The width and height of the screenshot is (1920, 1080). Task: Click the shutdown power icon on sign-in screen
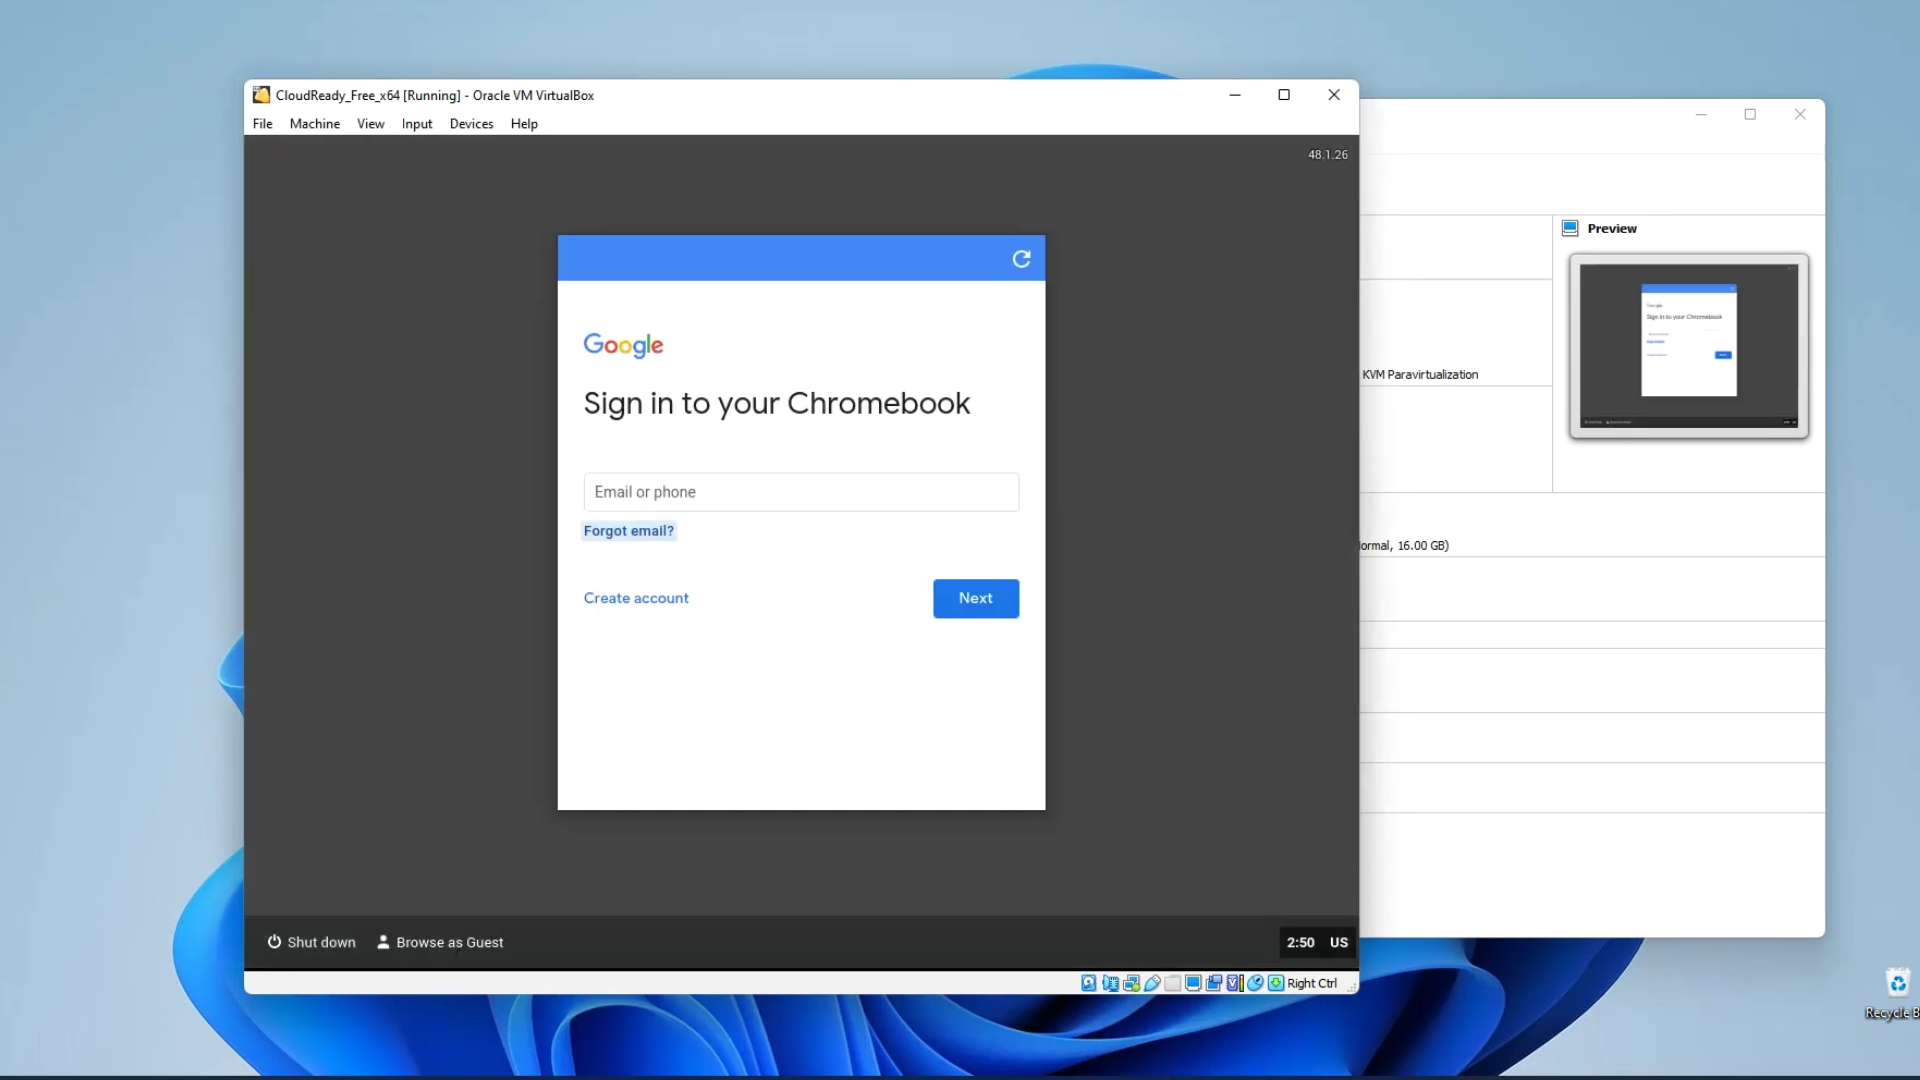pyautogui.click(x=274, y=942)
